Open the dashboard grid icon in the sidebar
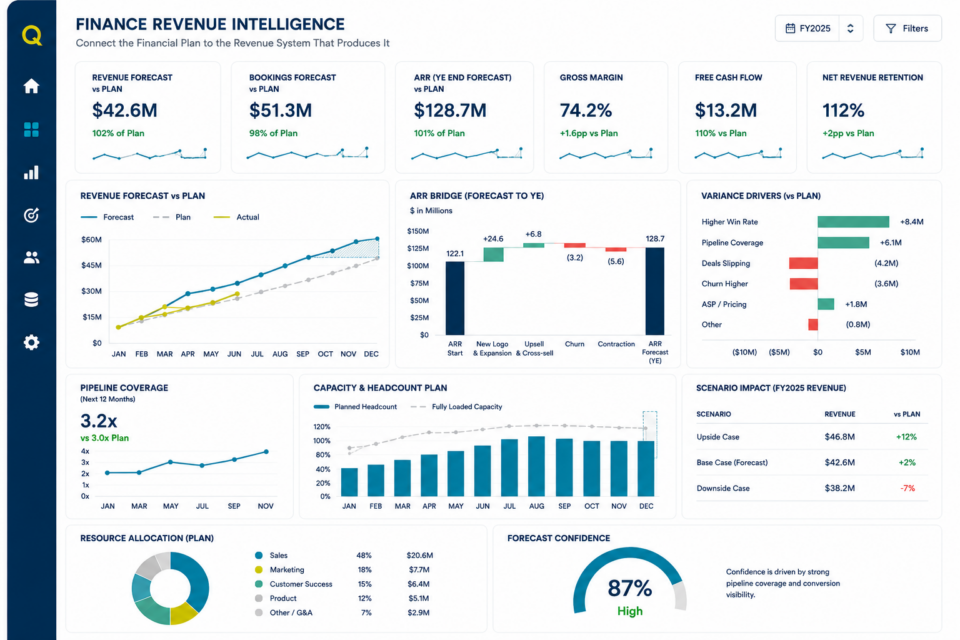Viewport: 960px width, 640px height. click(31, 129)
